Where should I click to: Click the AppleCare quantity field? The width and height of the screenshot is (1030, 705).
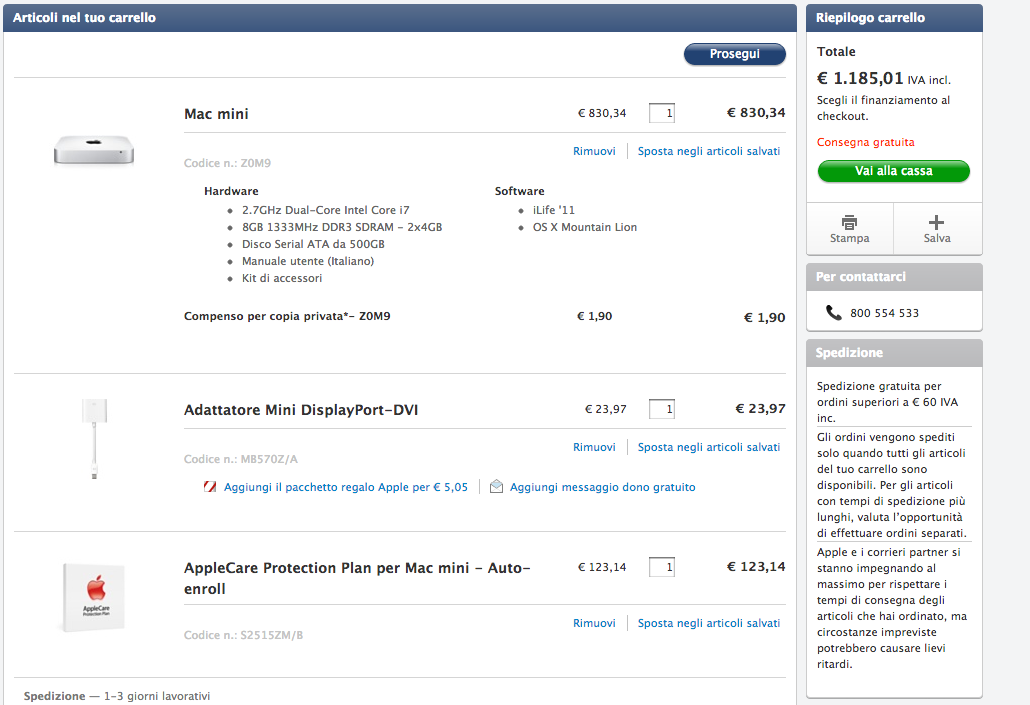pyautogui.click(x=661, y=567)
